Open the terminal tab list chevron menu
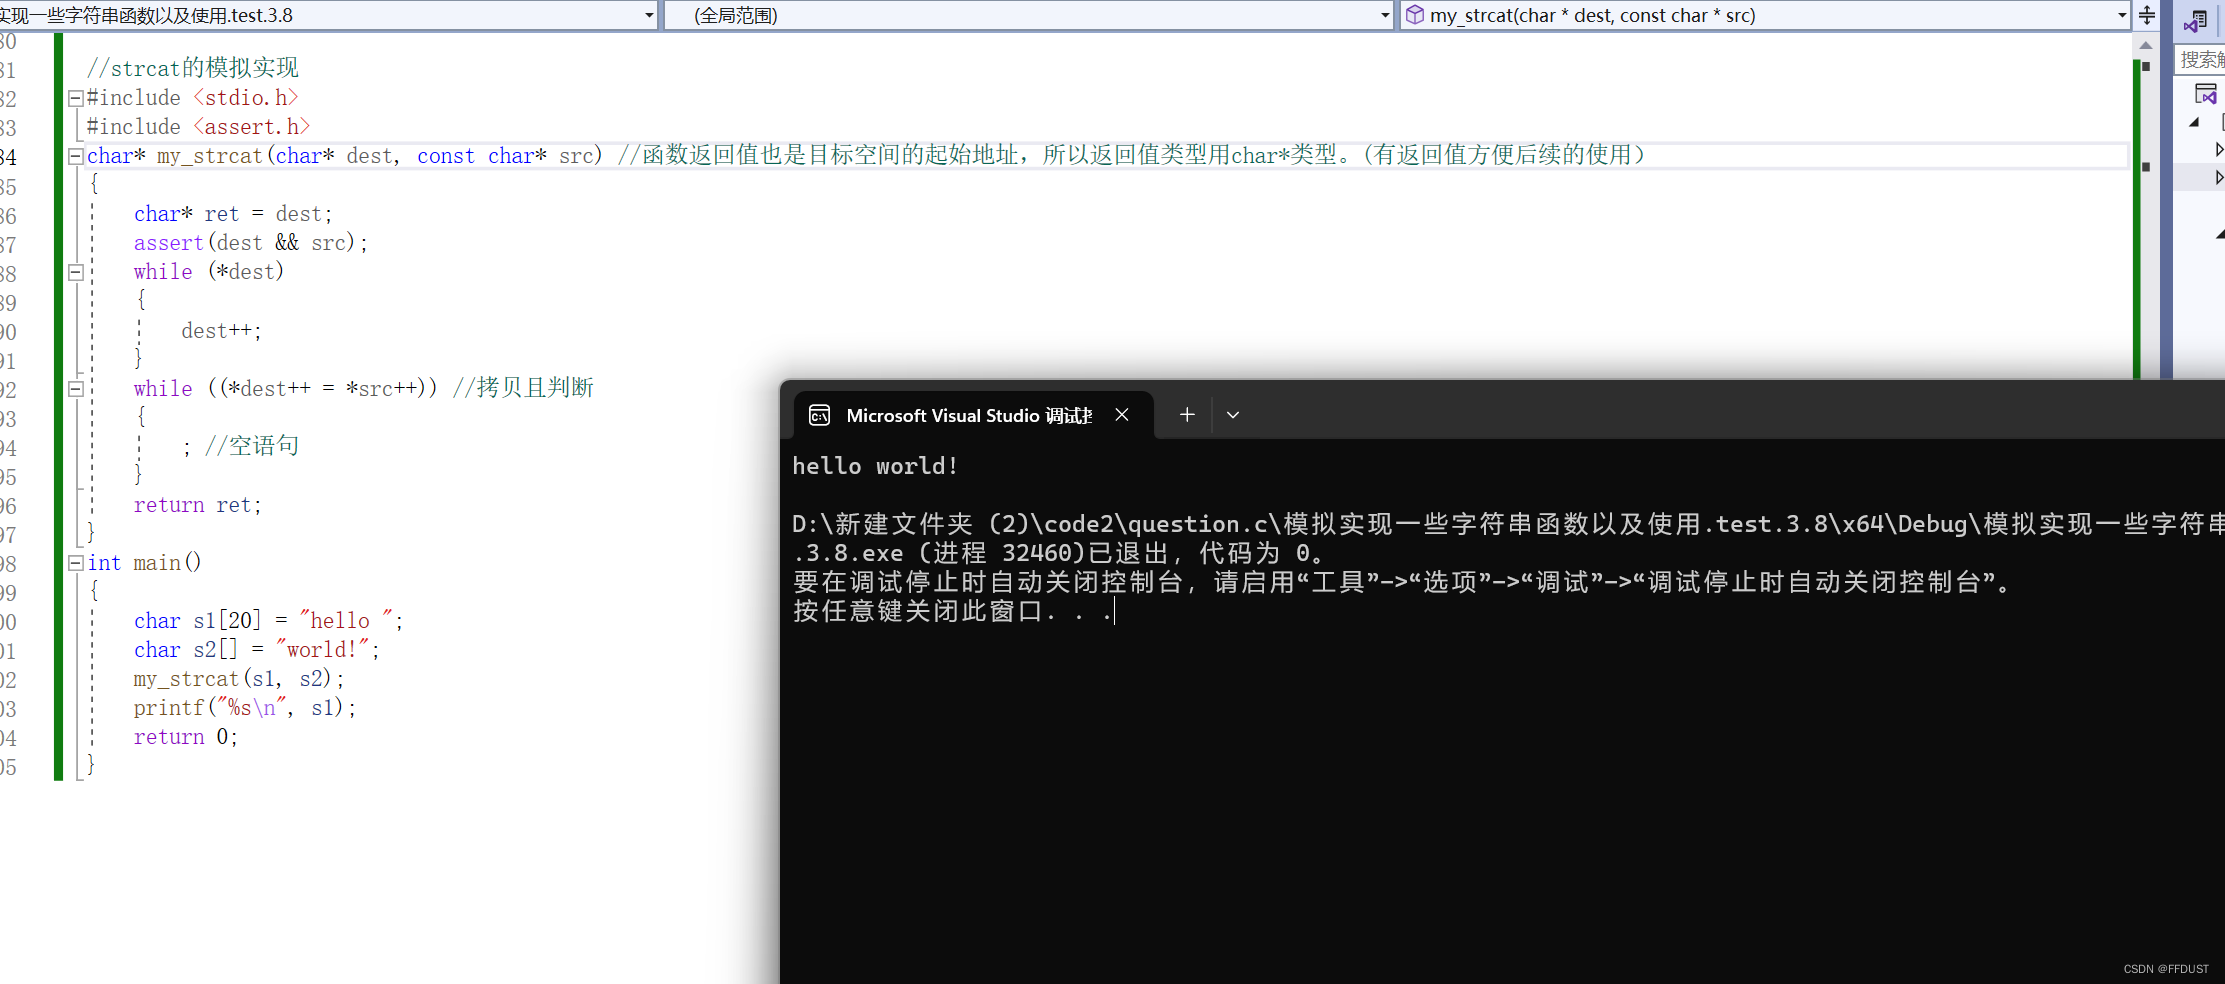This screenshot has height=984, width=2225. tap(1232, 414)
